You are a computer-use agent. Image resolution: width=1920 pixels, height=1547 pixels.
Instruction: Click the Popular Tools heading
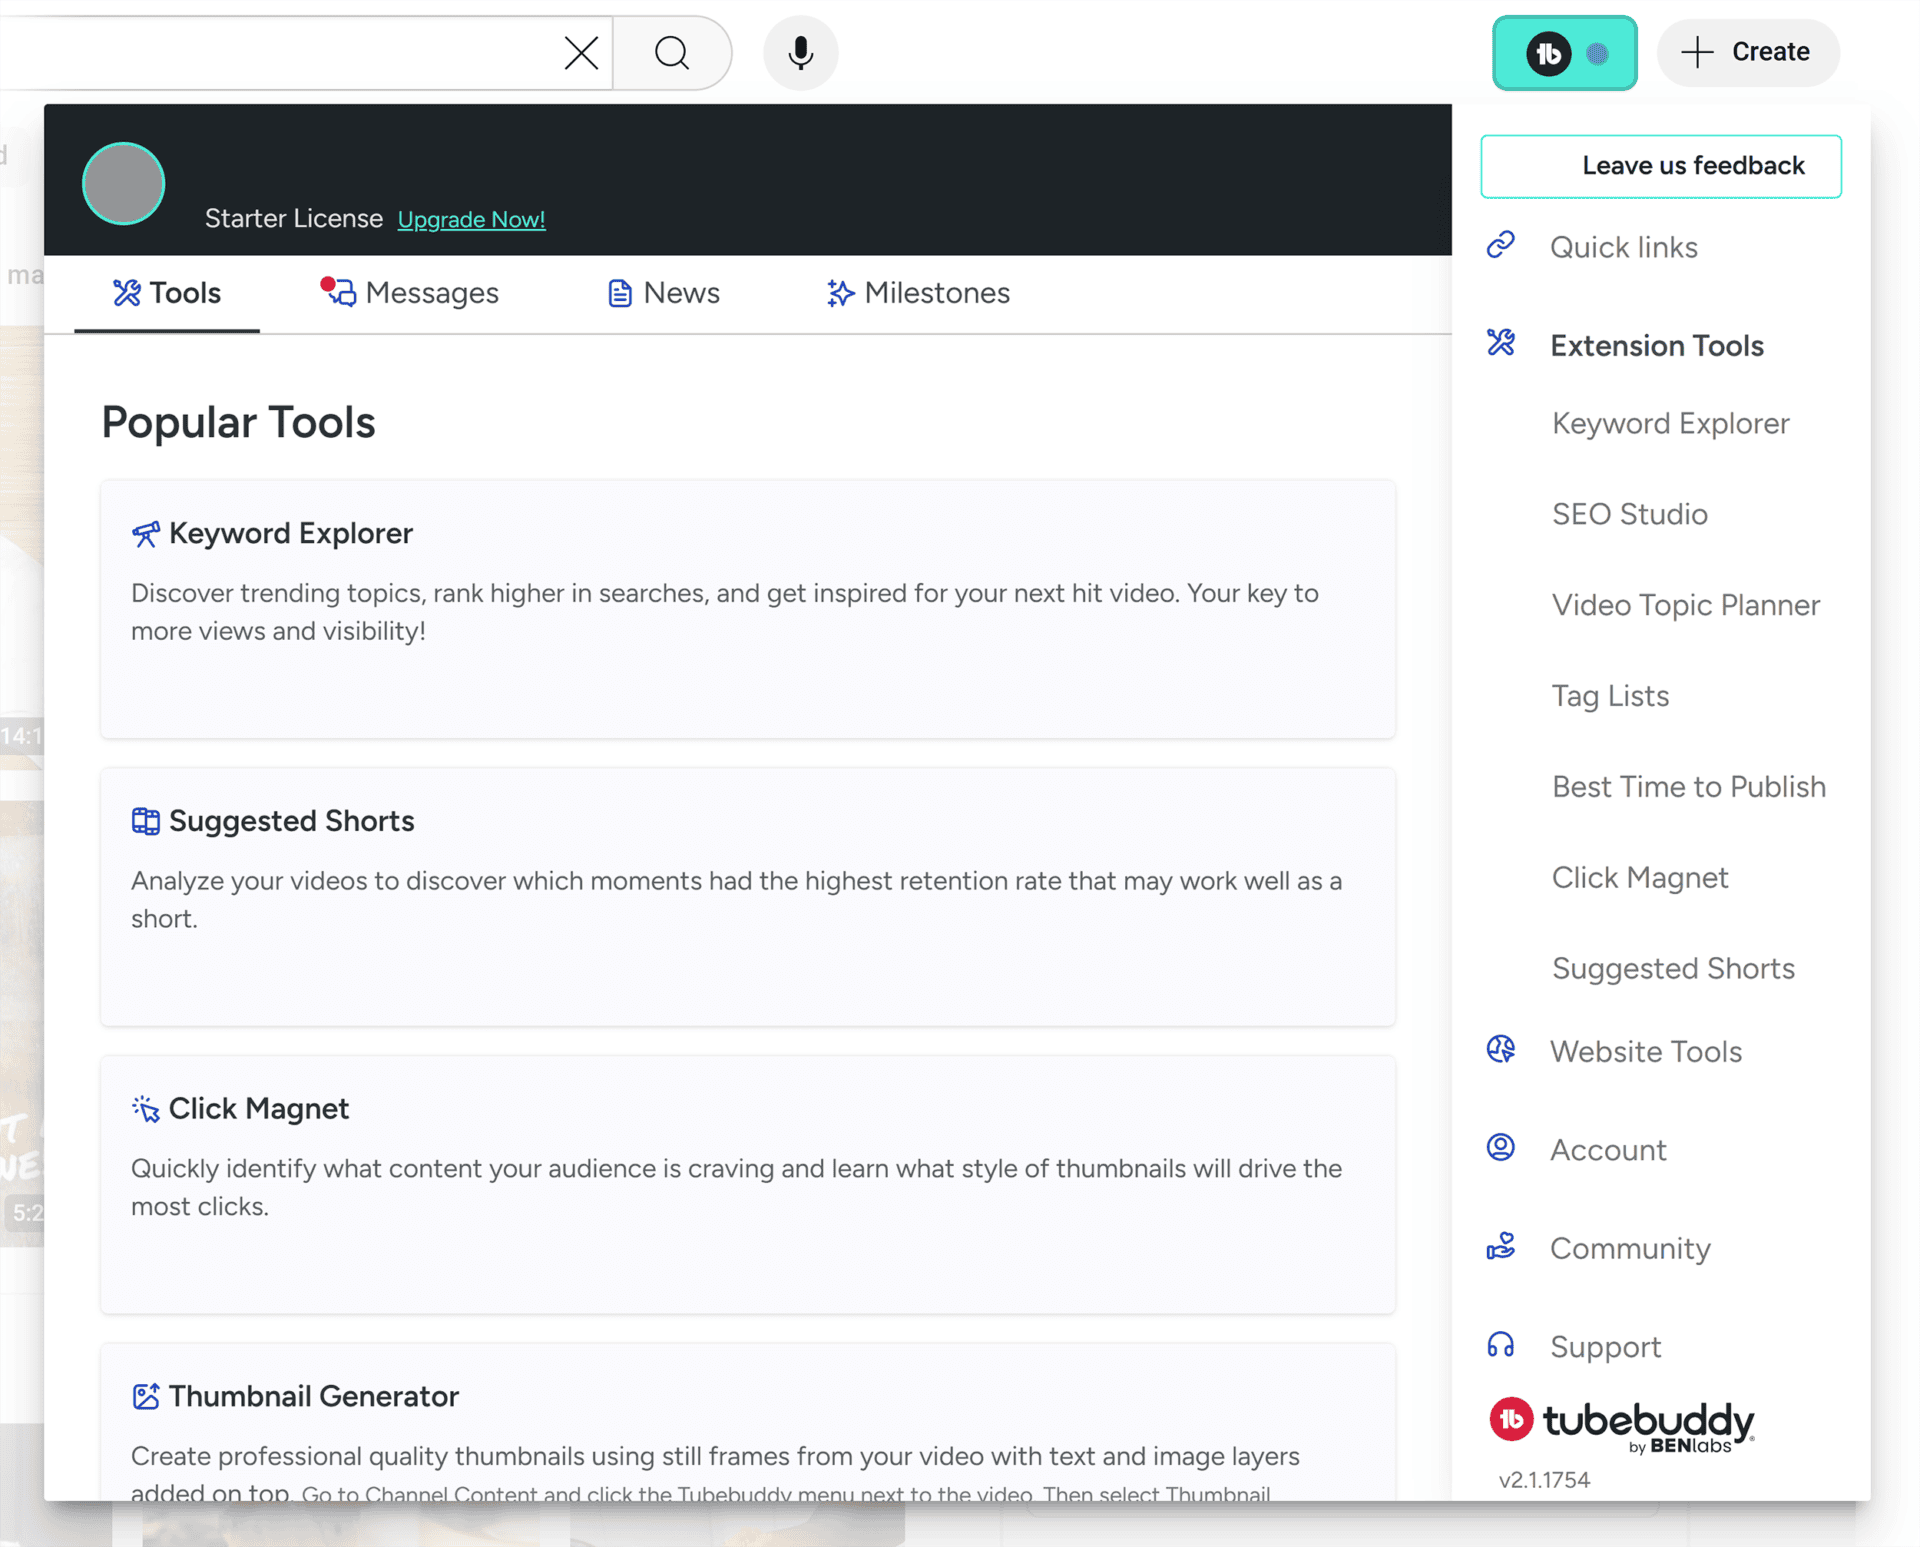238,422
